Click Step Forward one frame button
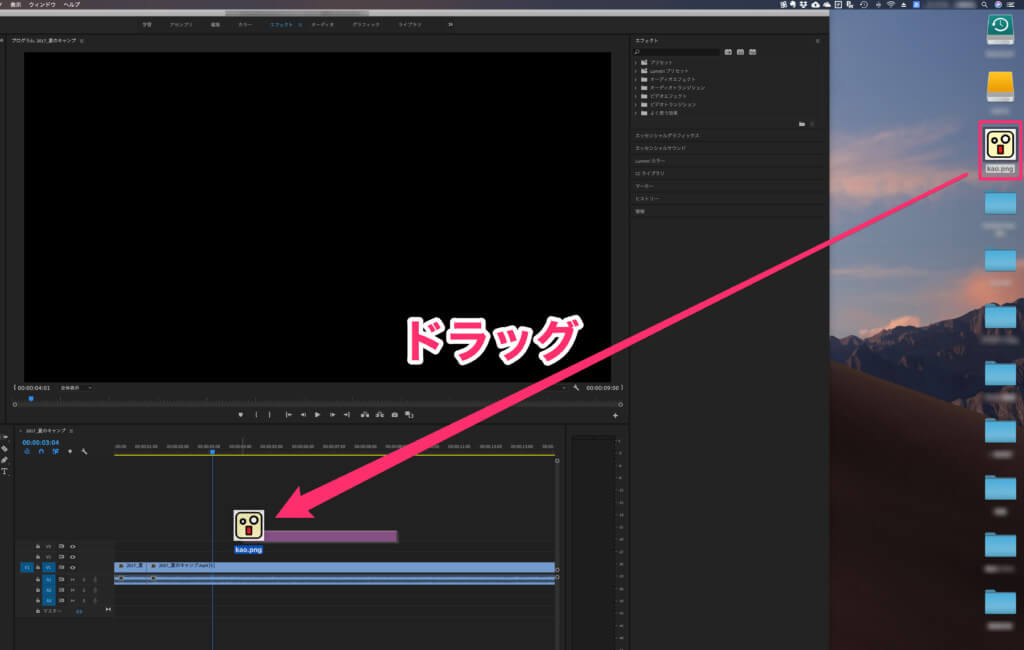The height and width of the screenshot is (650, 1024). (x=331, y=414)
